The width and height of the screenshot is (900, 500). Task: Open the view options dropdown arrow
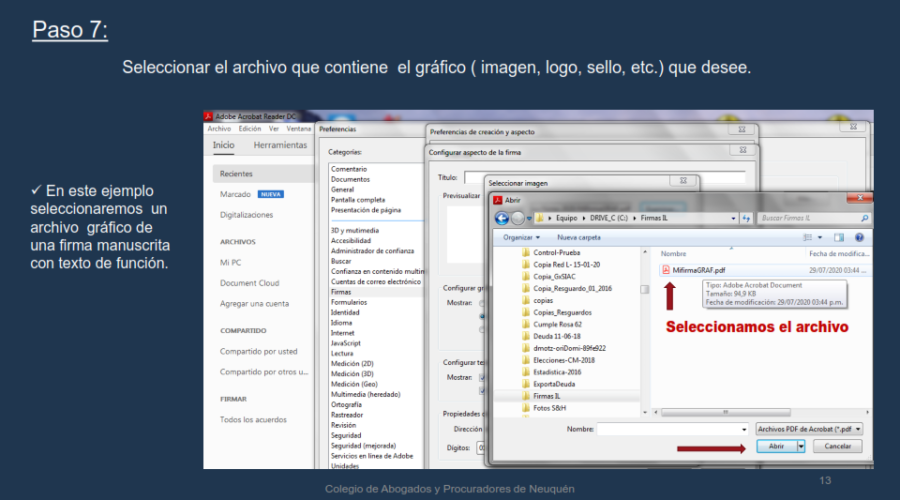[x=820, y=237]
